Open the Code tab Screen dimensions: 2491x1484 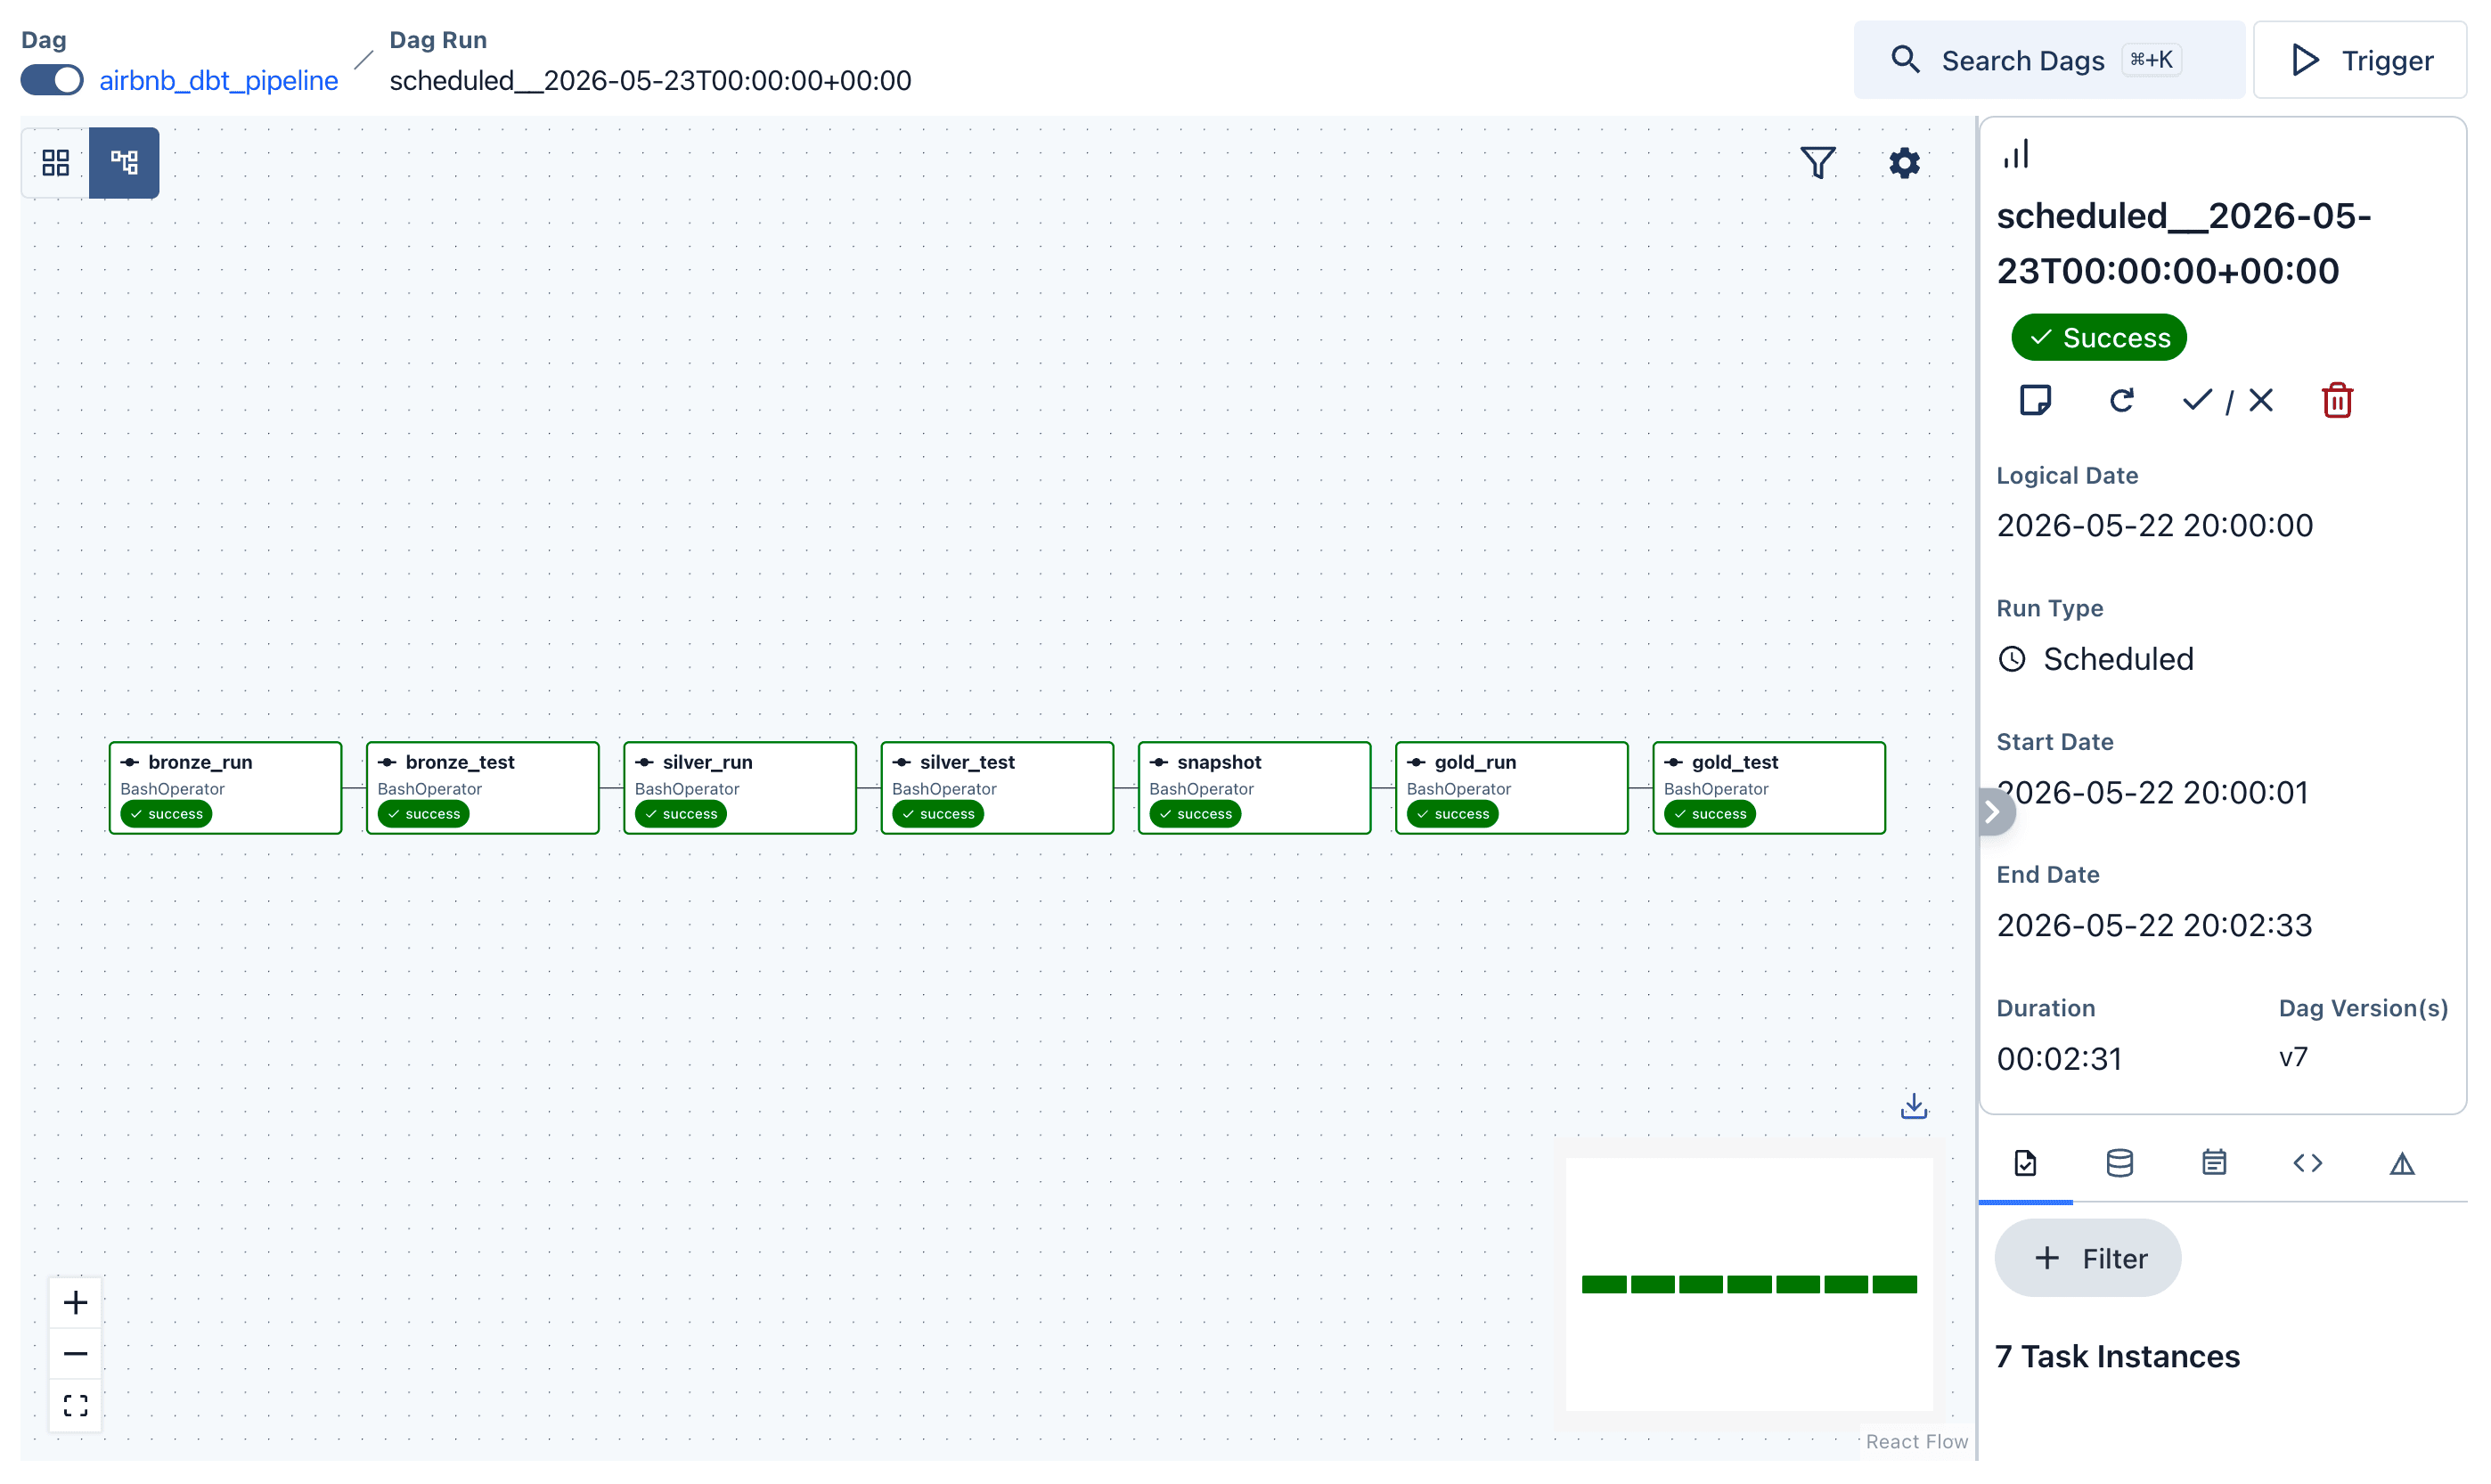[x=2309, y=1164]
